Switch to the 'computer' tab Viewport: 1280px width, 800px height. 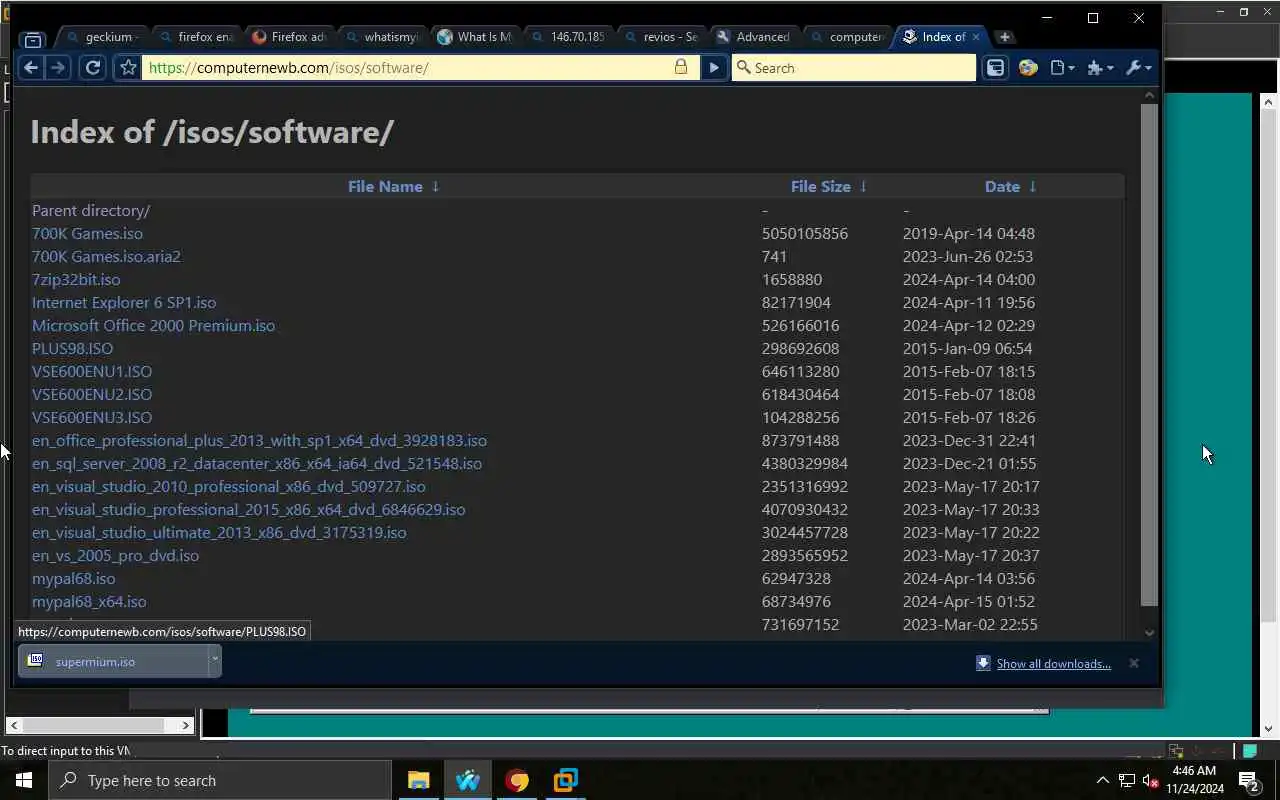pos(848,37)
